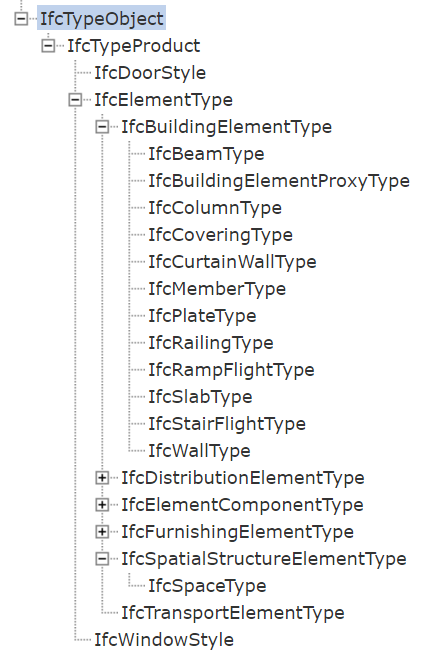The image size is (427, 656).
Task: Select the IfcSpaceType item
Action: click(x=207, y=586)
